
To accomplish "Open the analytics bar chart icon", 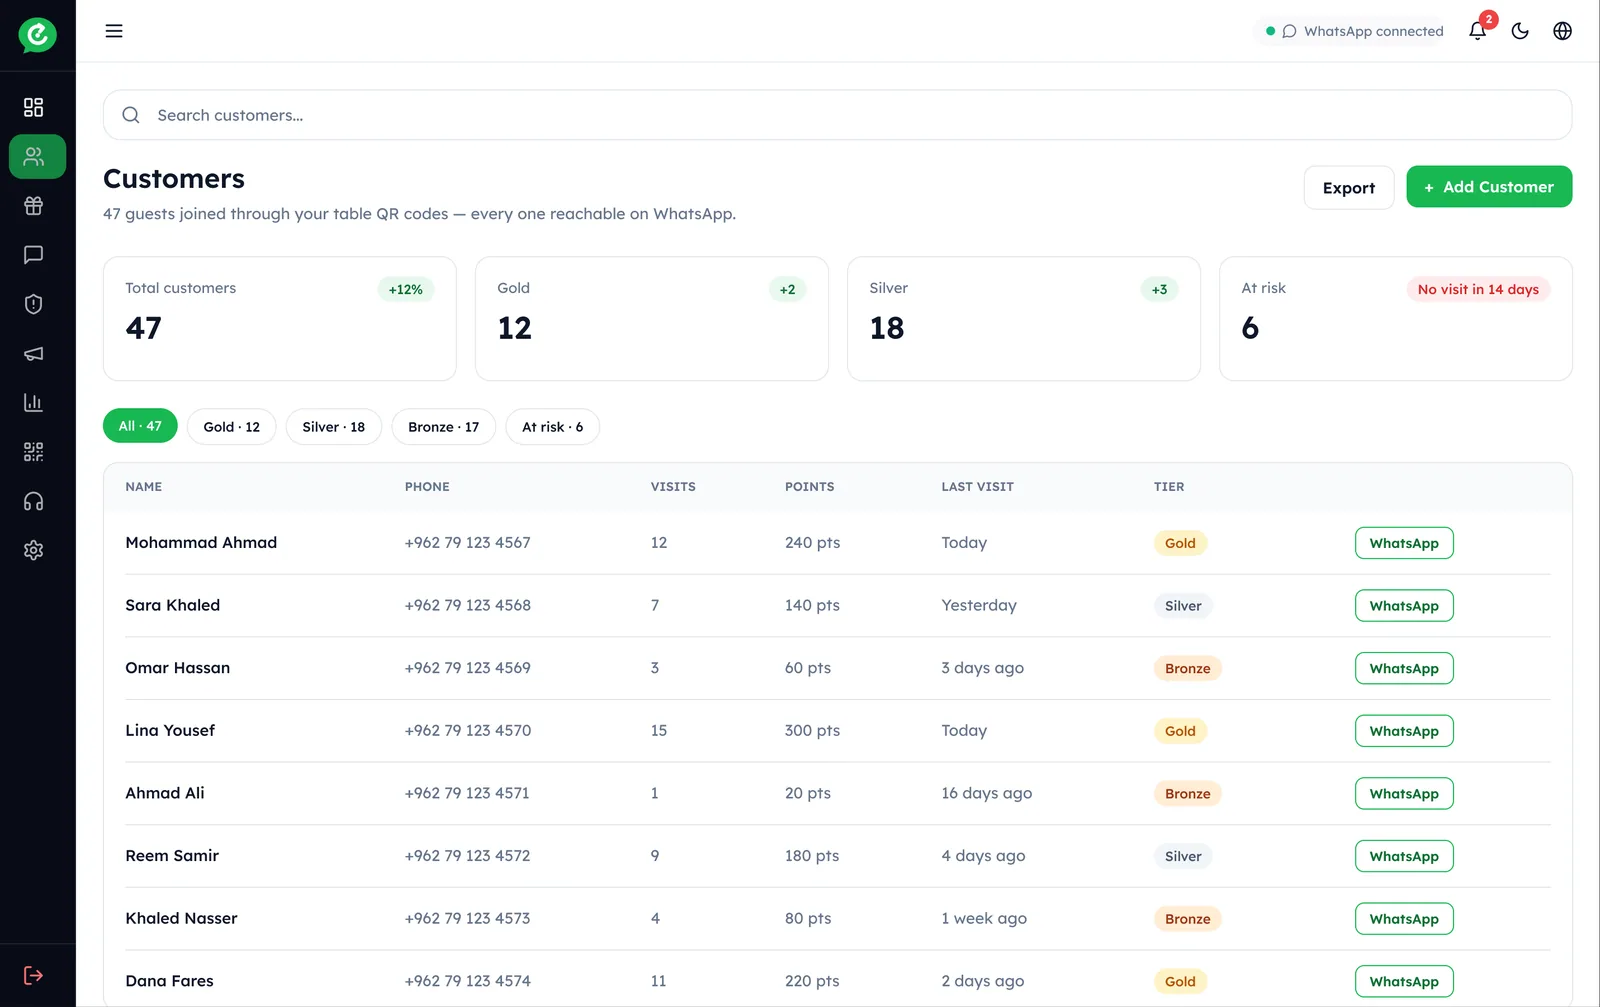I will tap(33, 403).
